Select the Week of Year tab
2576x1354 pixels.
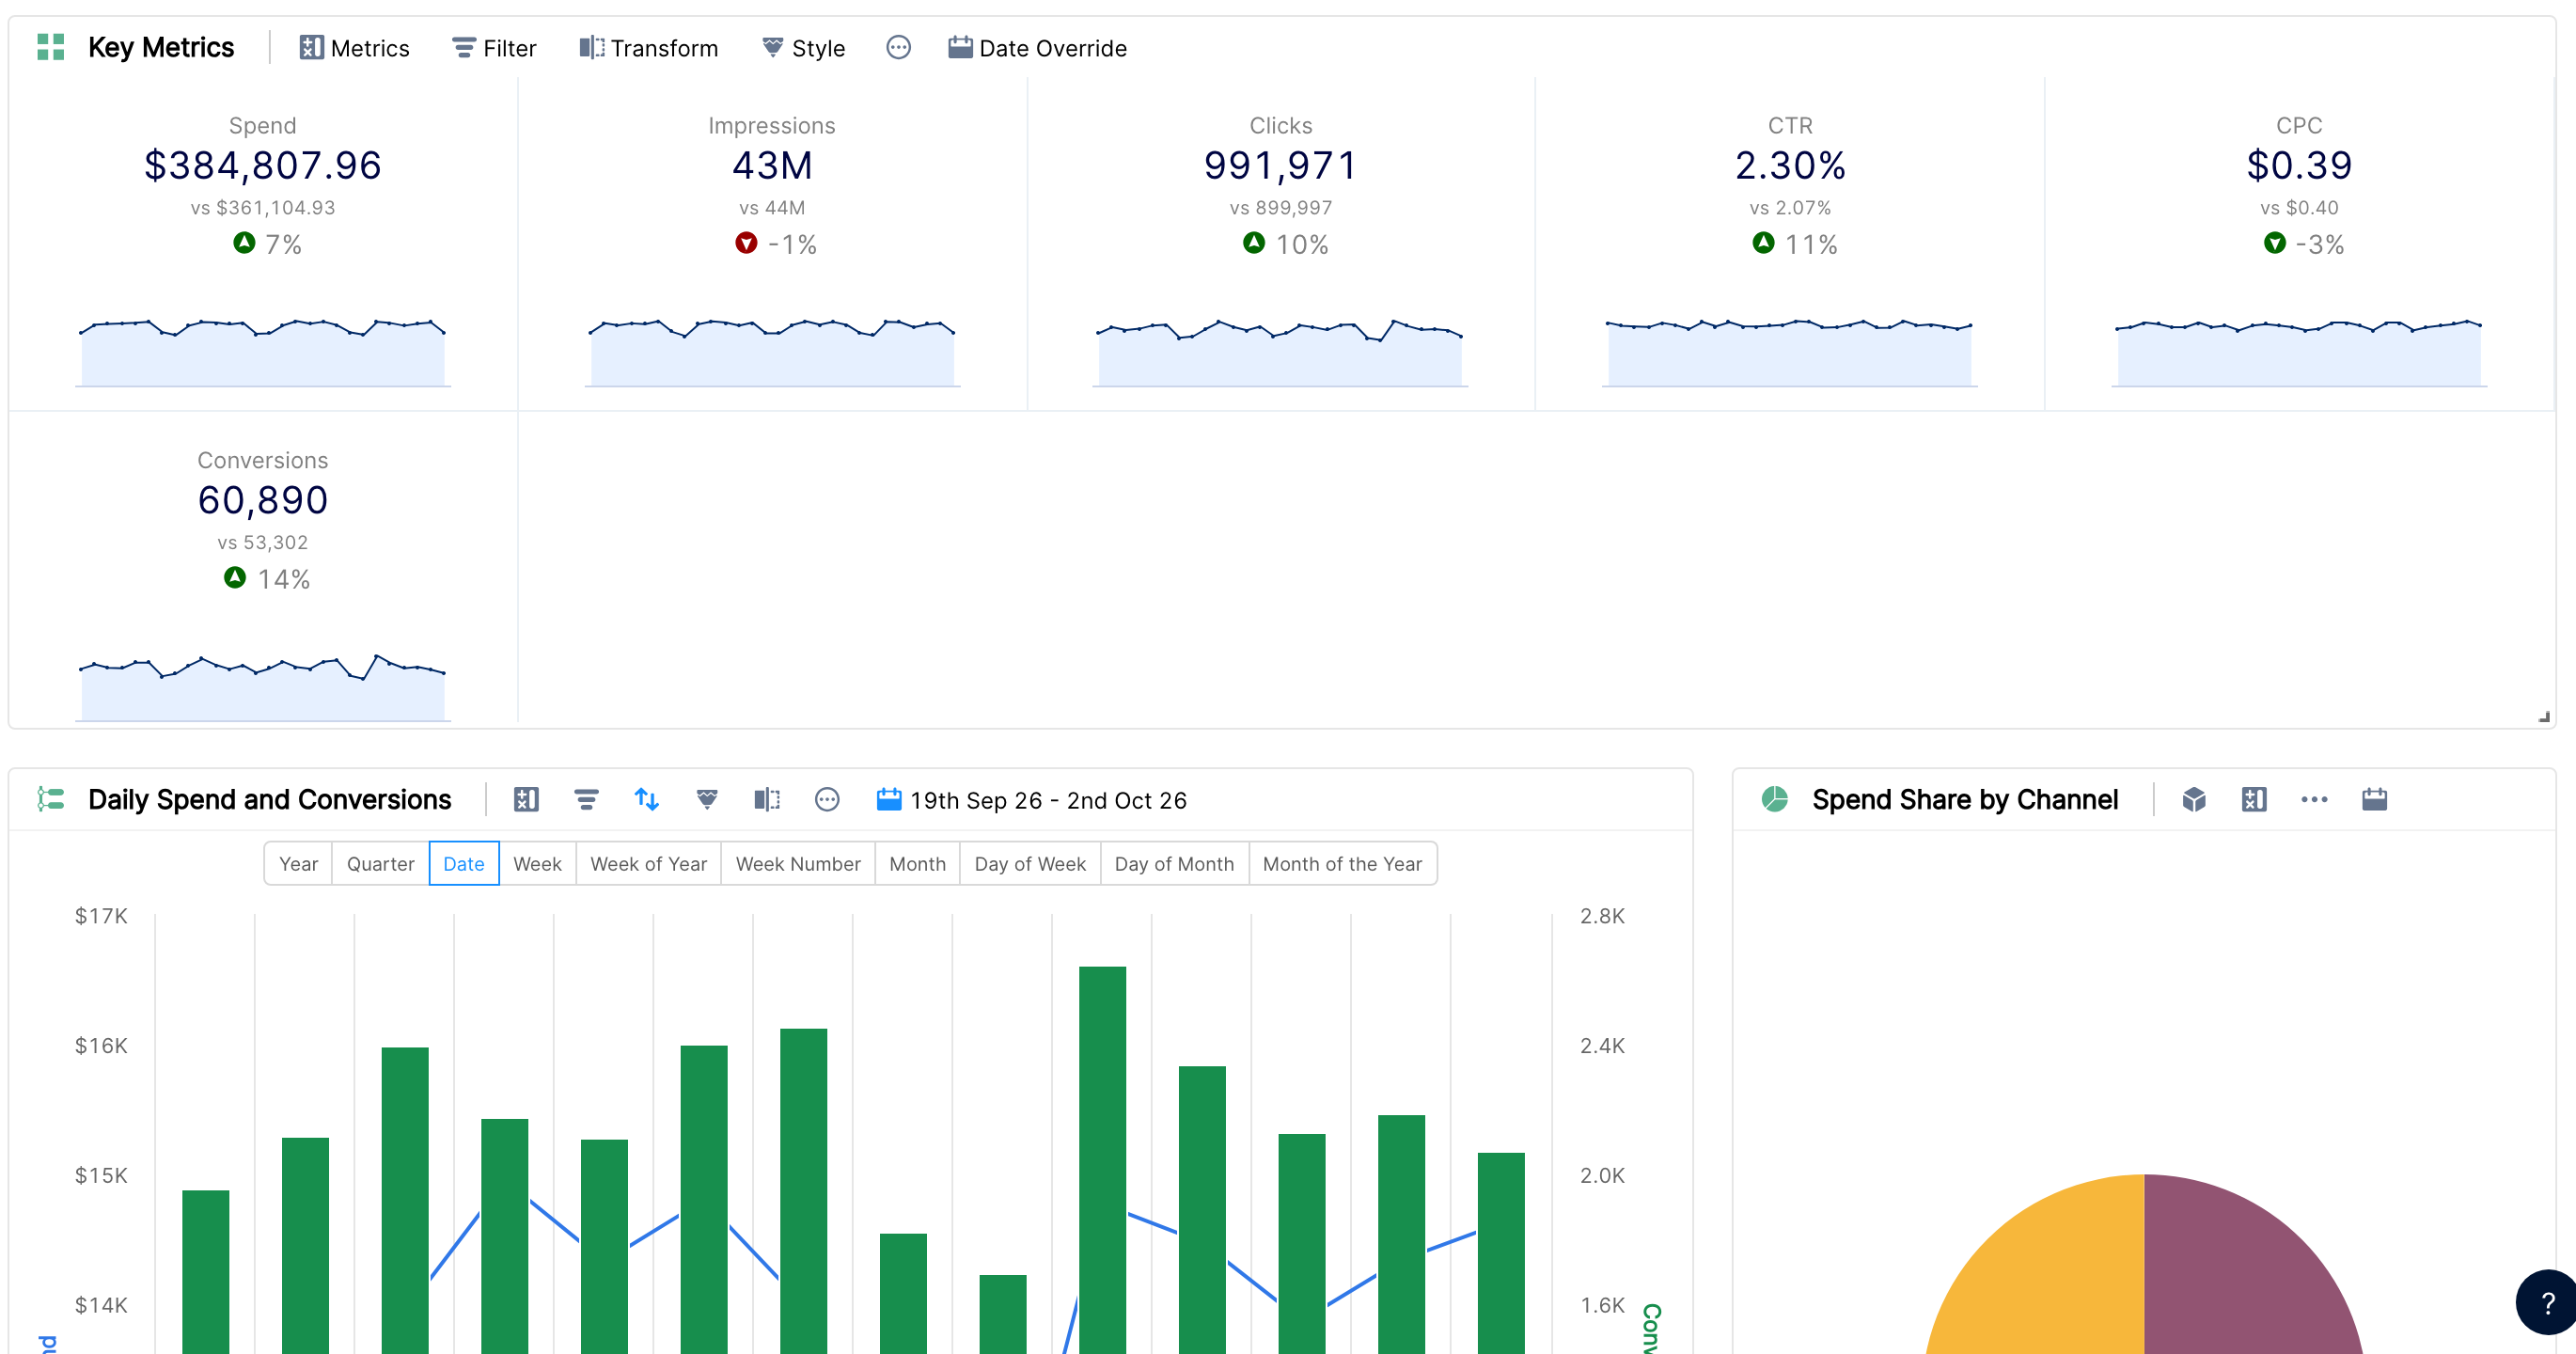(648, 863)
